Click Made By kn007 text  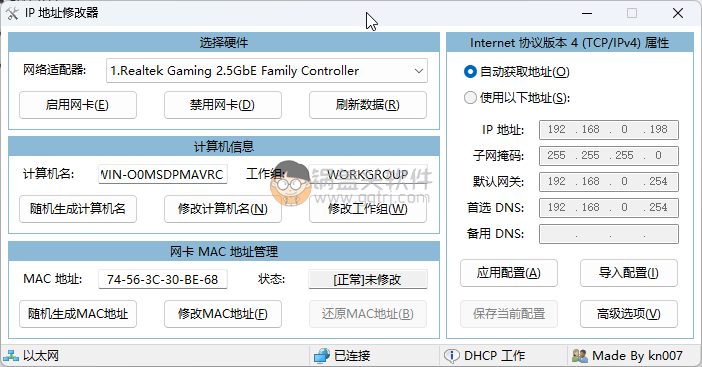(637, 356)
